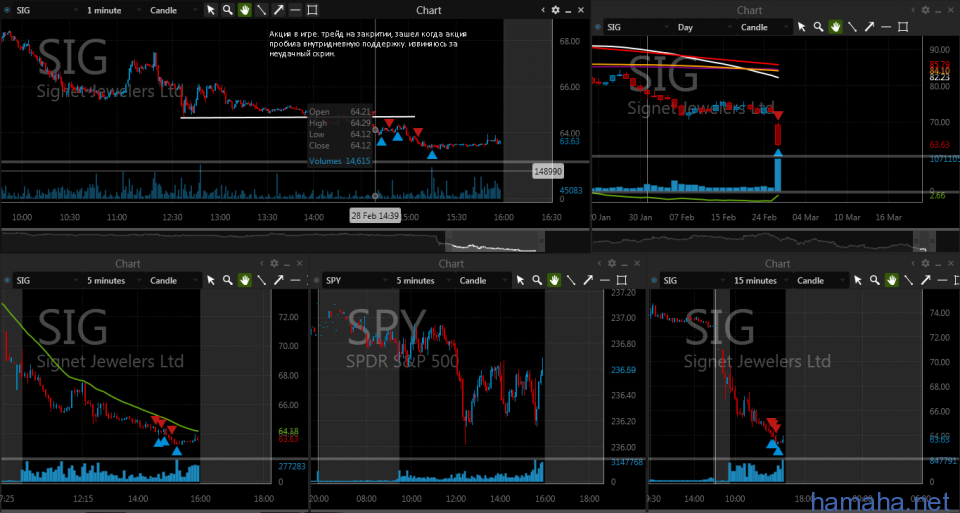Open the settings gear of the Day chart panel

[x=925, y=10]
